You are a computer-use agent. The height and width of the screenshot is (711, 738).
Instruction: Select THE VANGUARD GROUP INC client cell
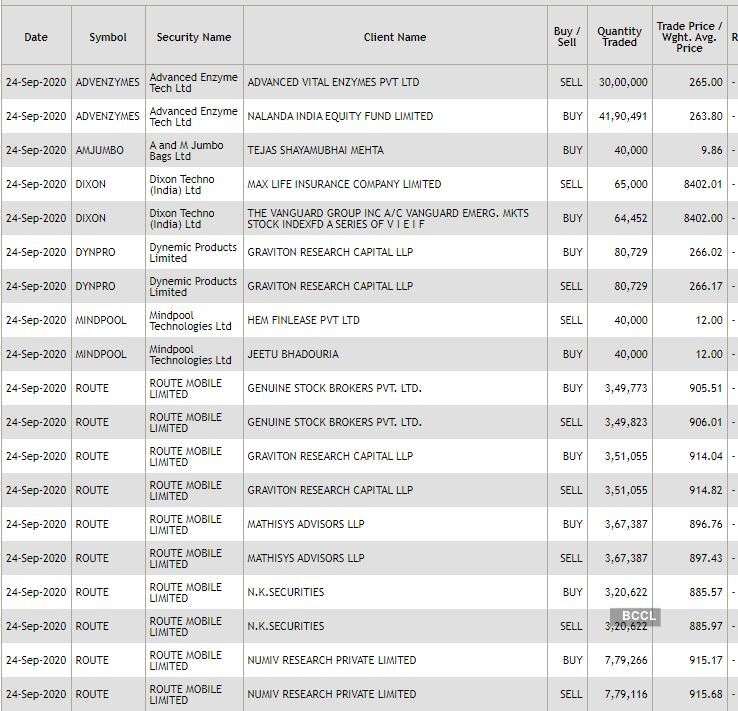(388, 218)
